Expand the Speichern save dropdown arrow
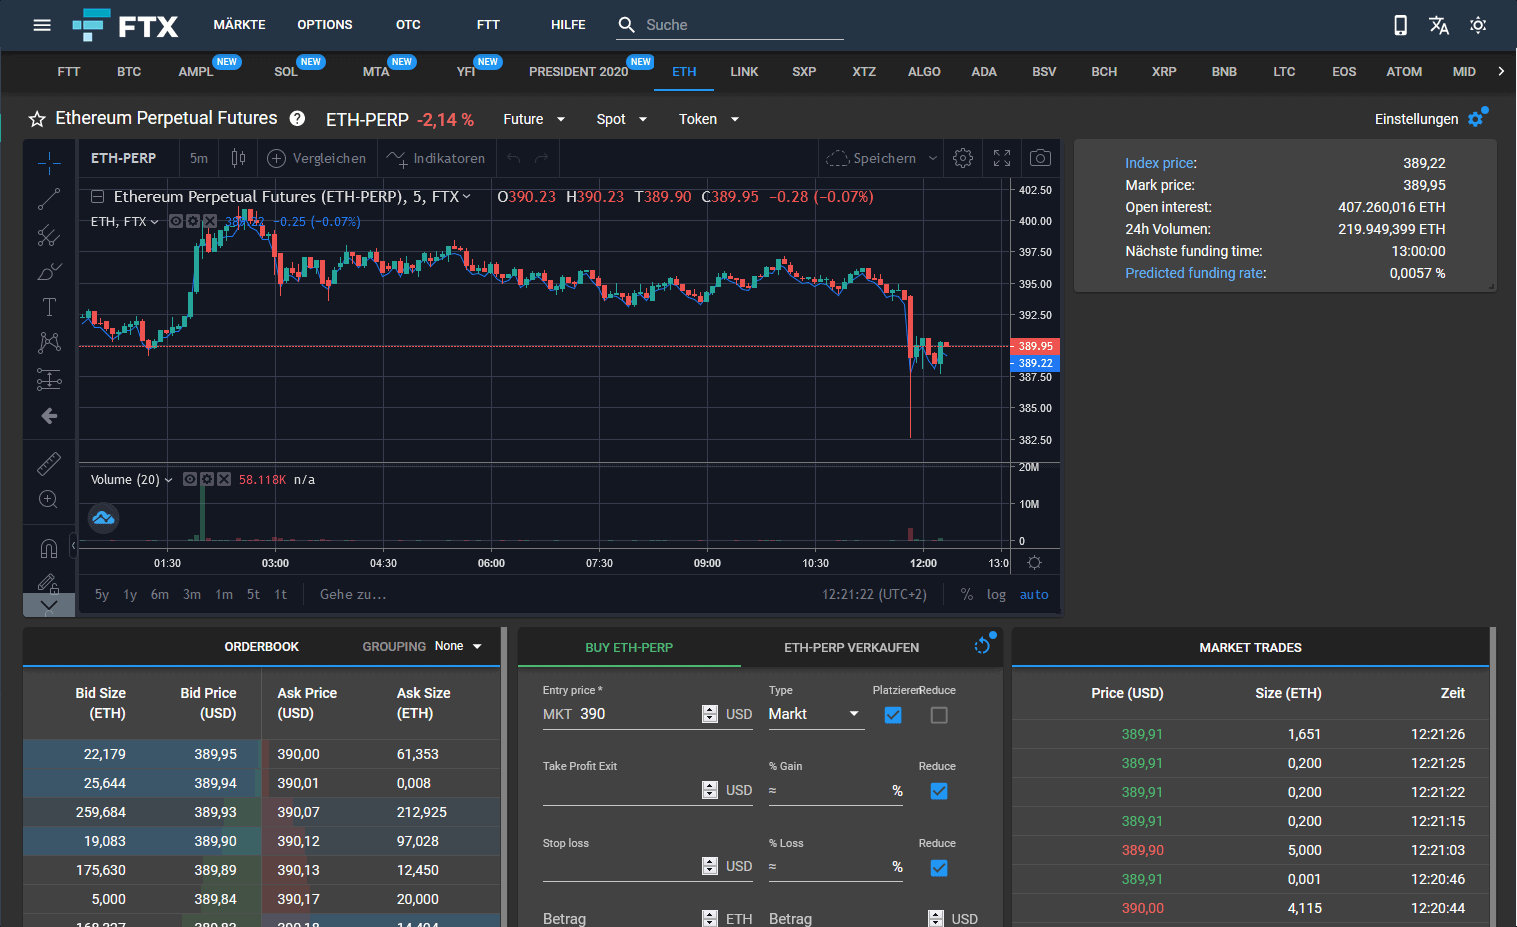 pos(933,158)
